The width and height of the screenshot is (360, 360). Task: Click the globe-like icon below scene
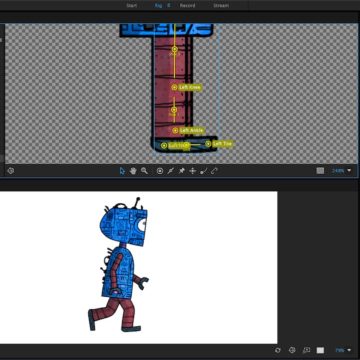[x=292, y=350]
